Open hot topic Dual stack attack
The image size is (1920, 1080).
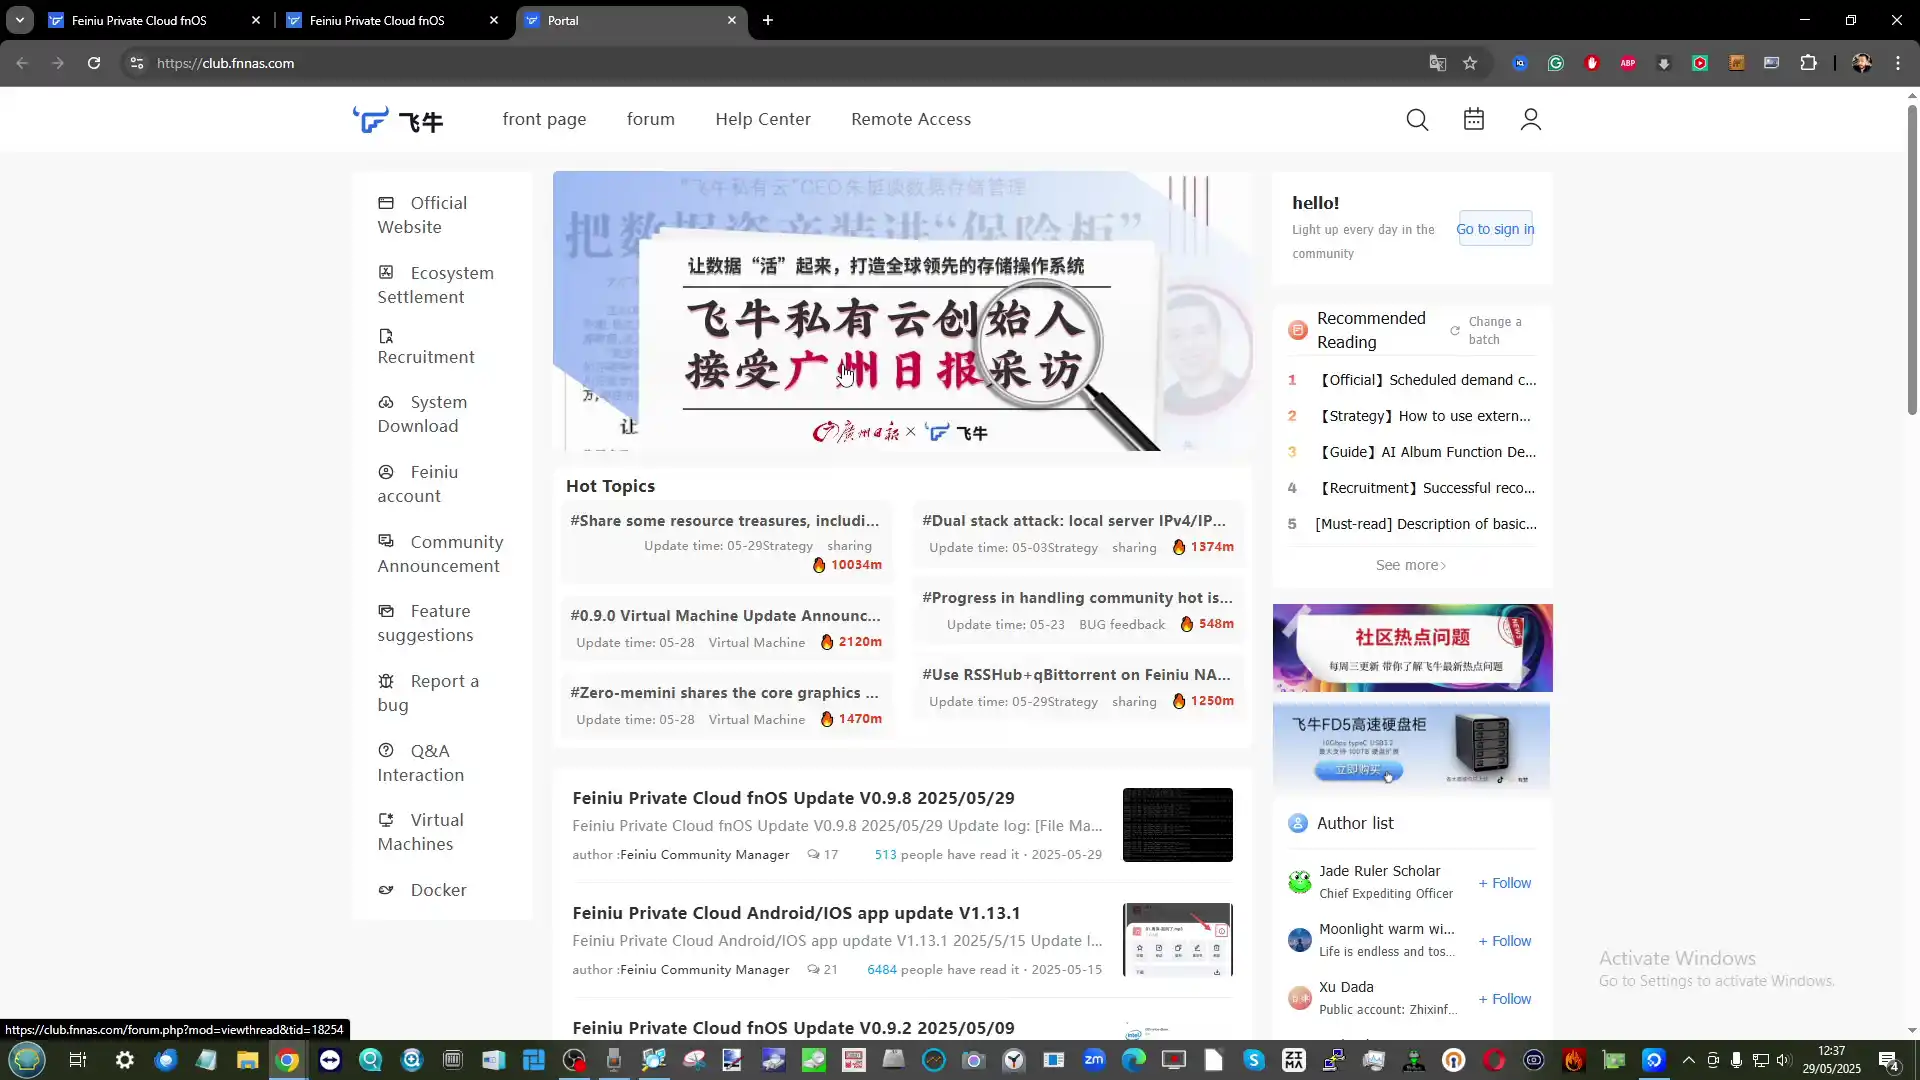[x=1074, y=521]
